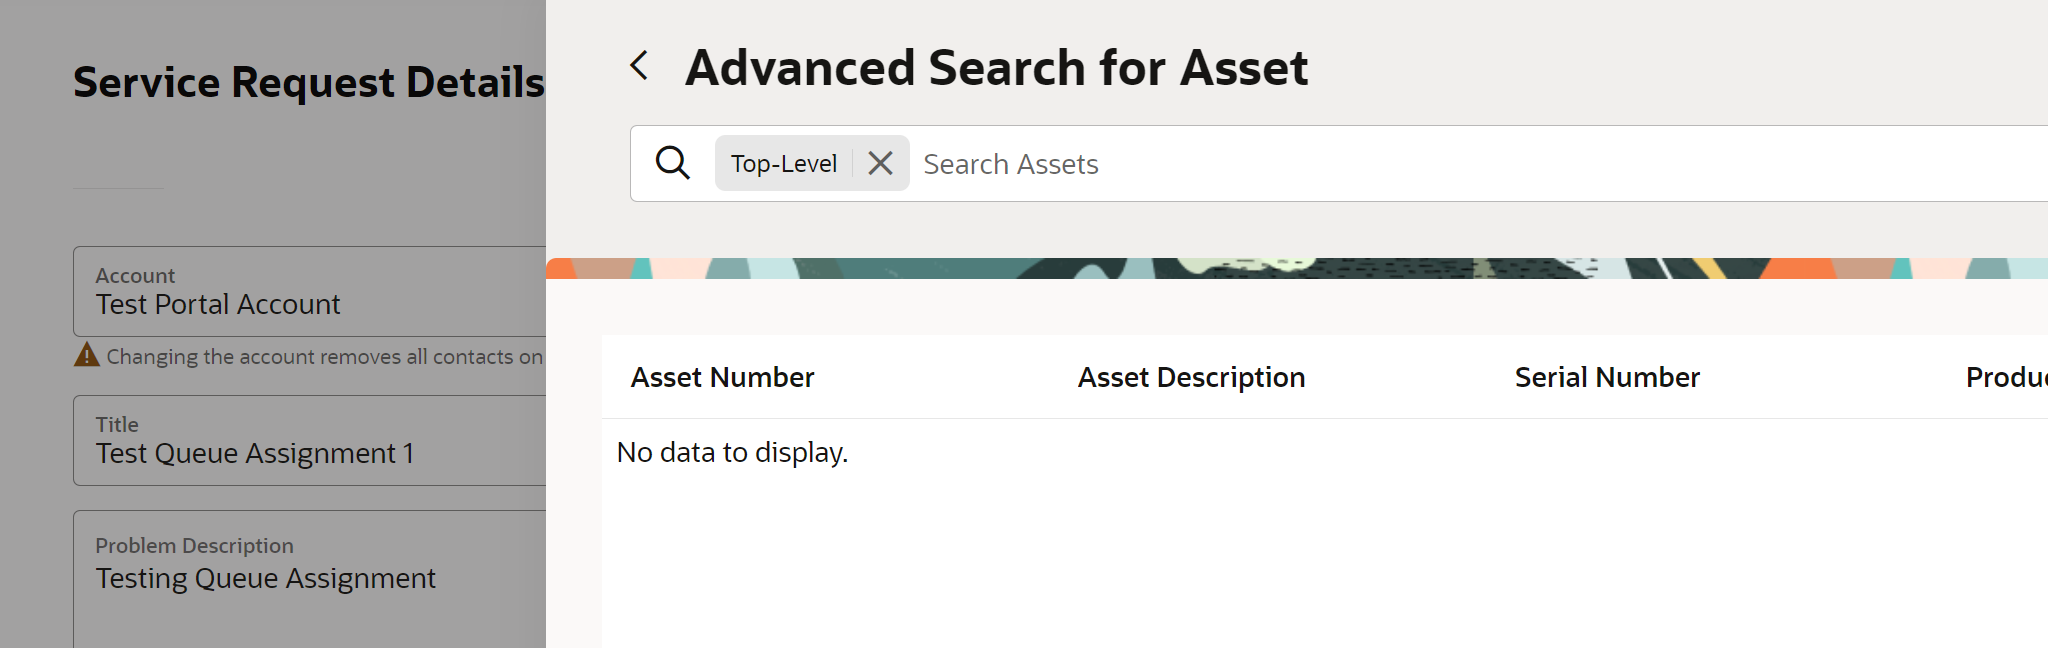
Task: Click the Changing the account removes all contacts warning
Action: (320, 355)
